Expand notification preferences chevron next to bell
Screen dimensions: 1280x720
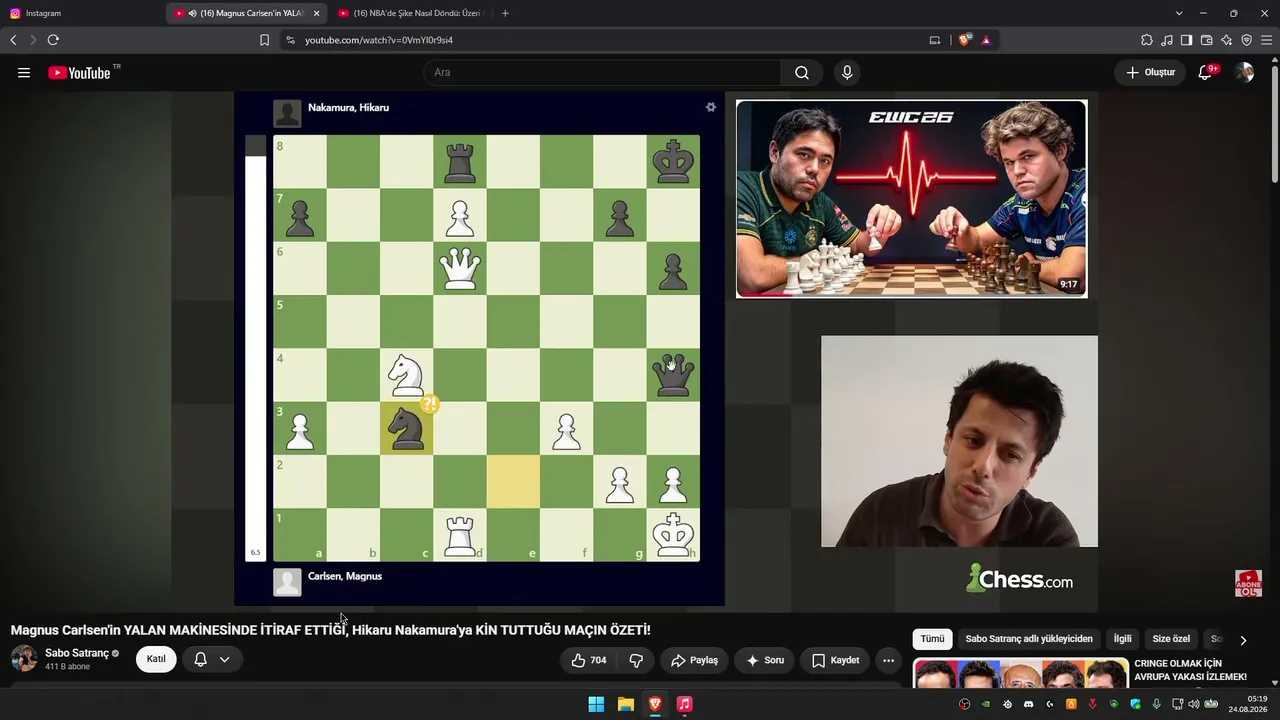pyautogui.click(x=225, y=660)
